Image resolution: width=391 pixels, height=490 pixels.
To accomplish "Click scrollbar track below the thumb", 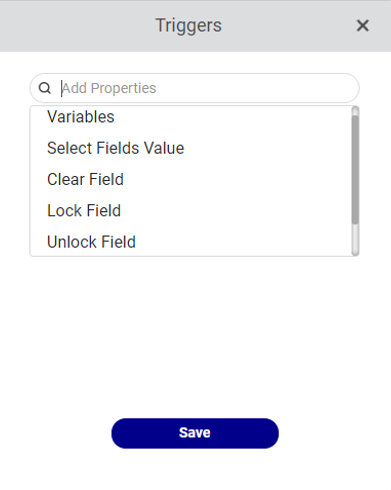I will [x=355, y=239].
